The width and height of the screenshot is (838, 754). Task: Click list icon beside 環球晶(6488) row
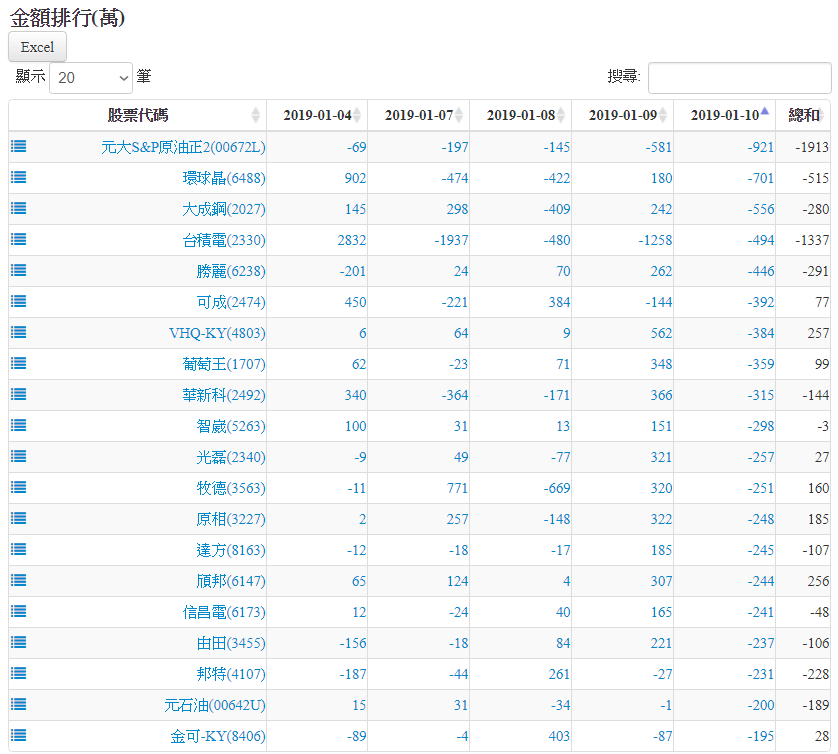[x=19, y=178]
